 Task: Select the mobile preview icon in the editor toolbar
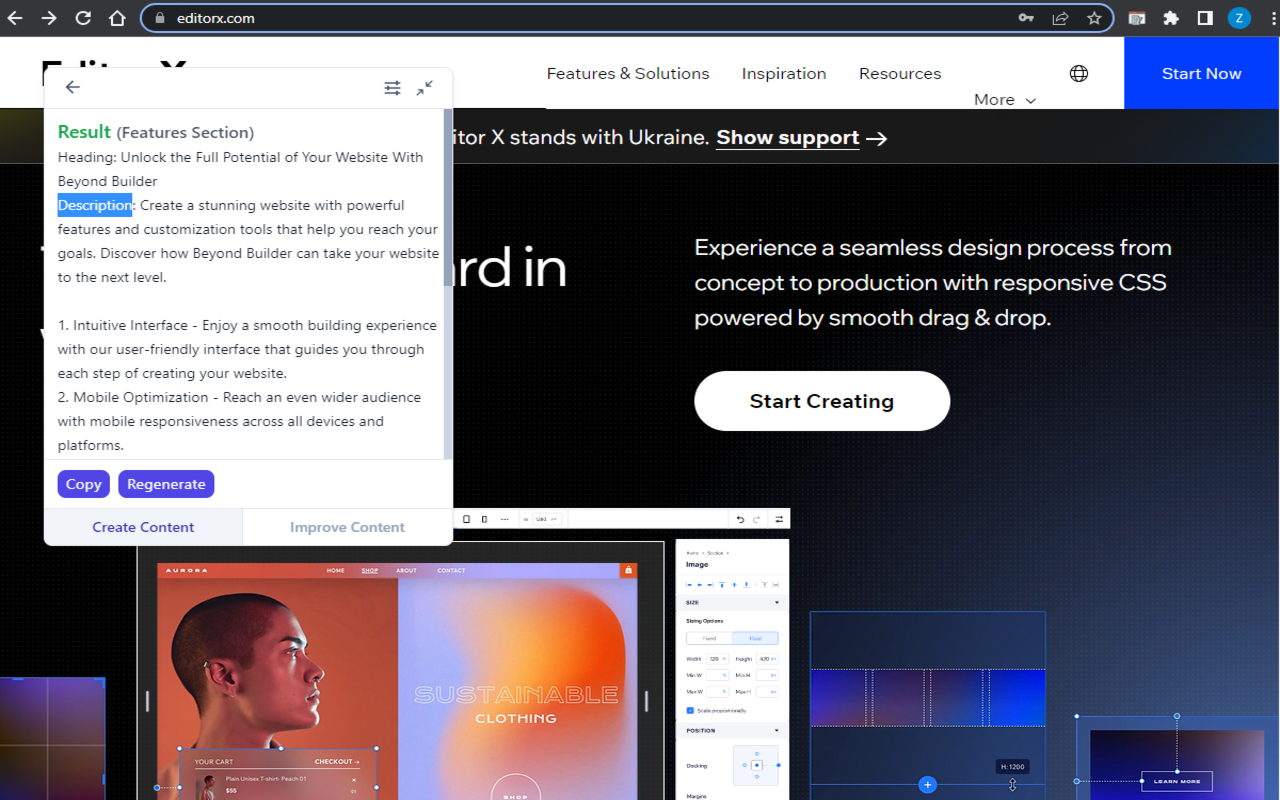(x=484, y=518)
